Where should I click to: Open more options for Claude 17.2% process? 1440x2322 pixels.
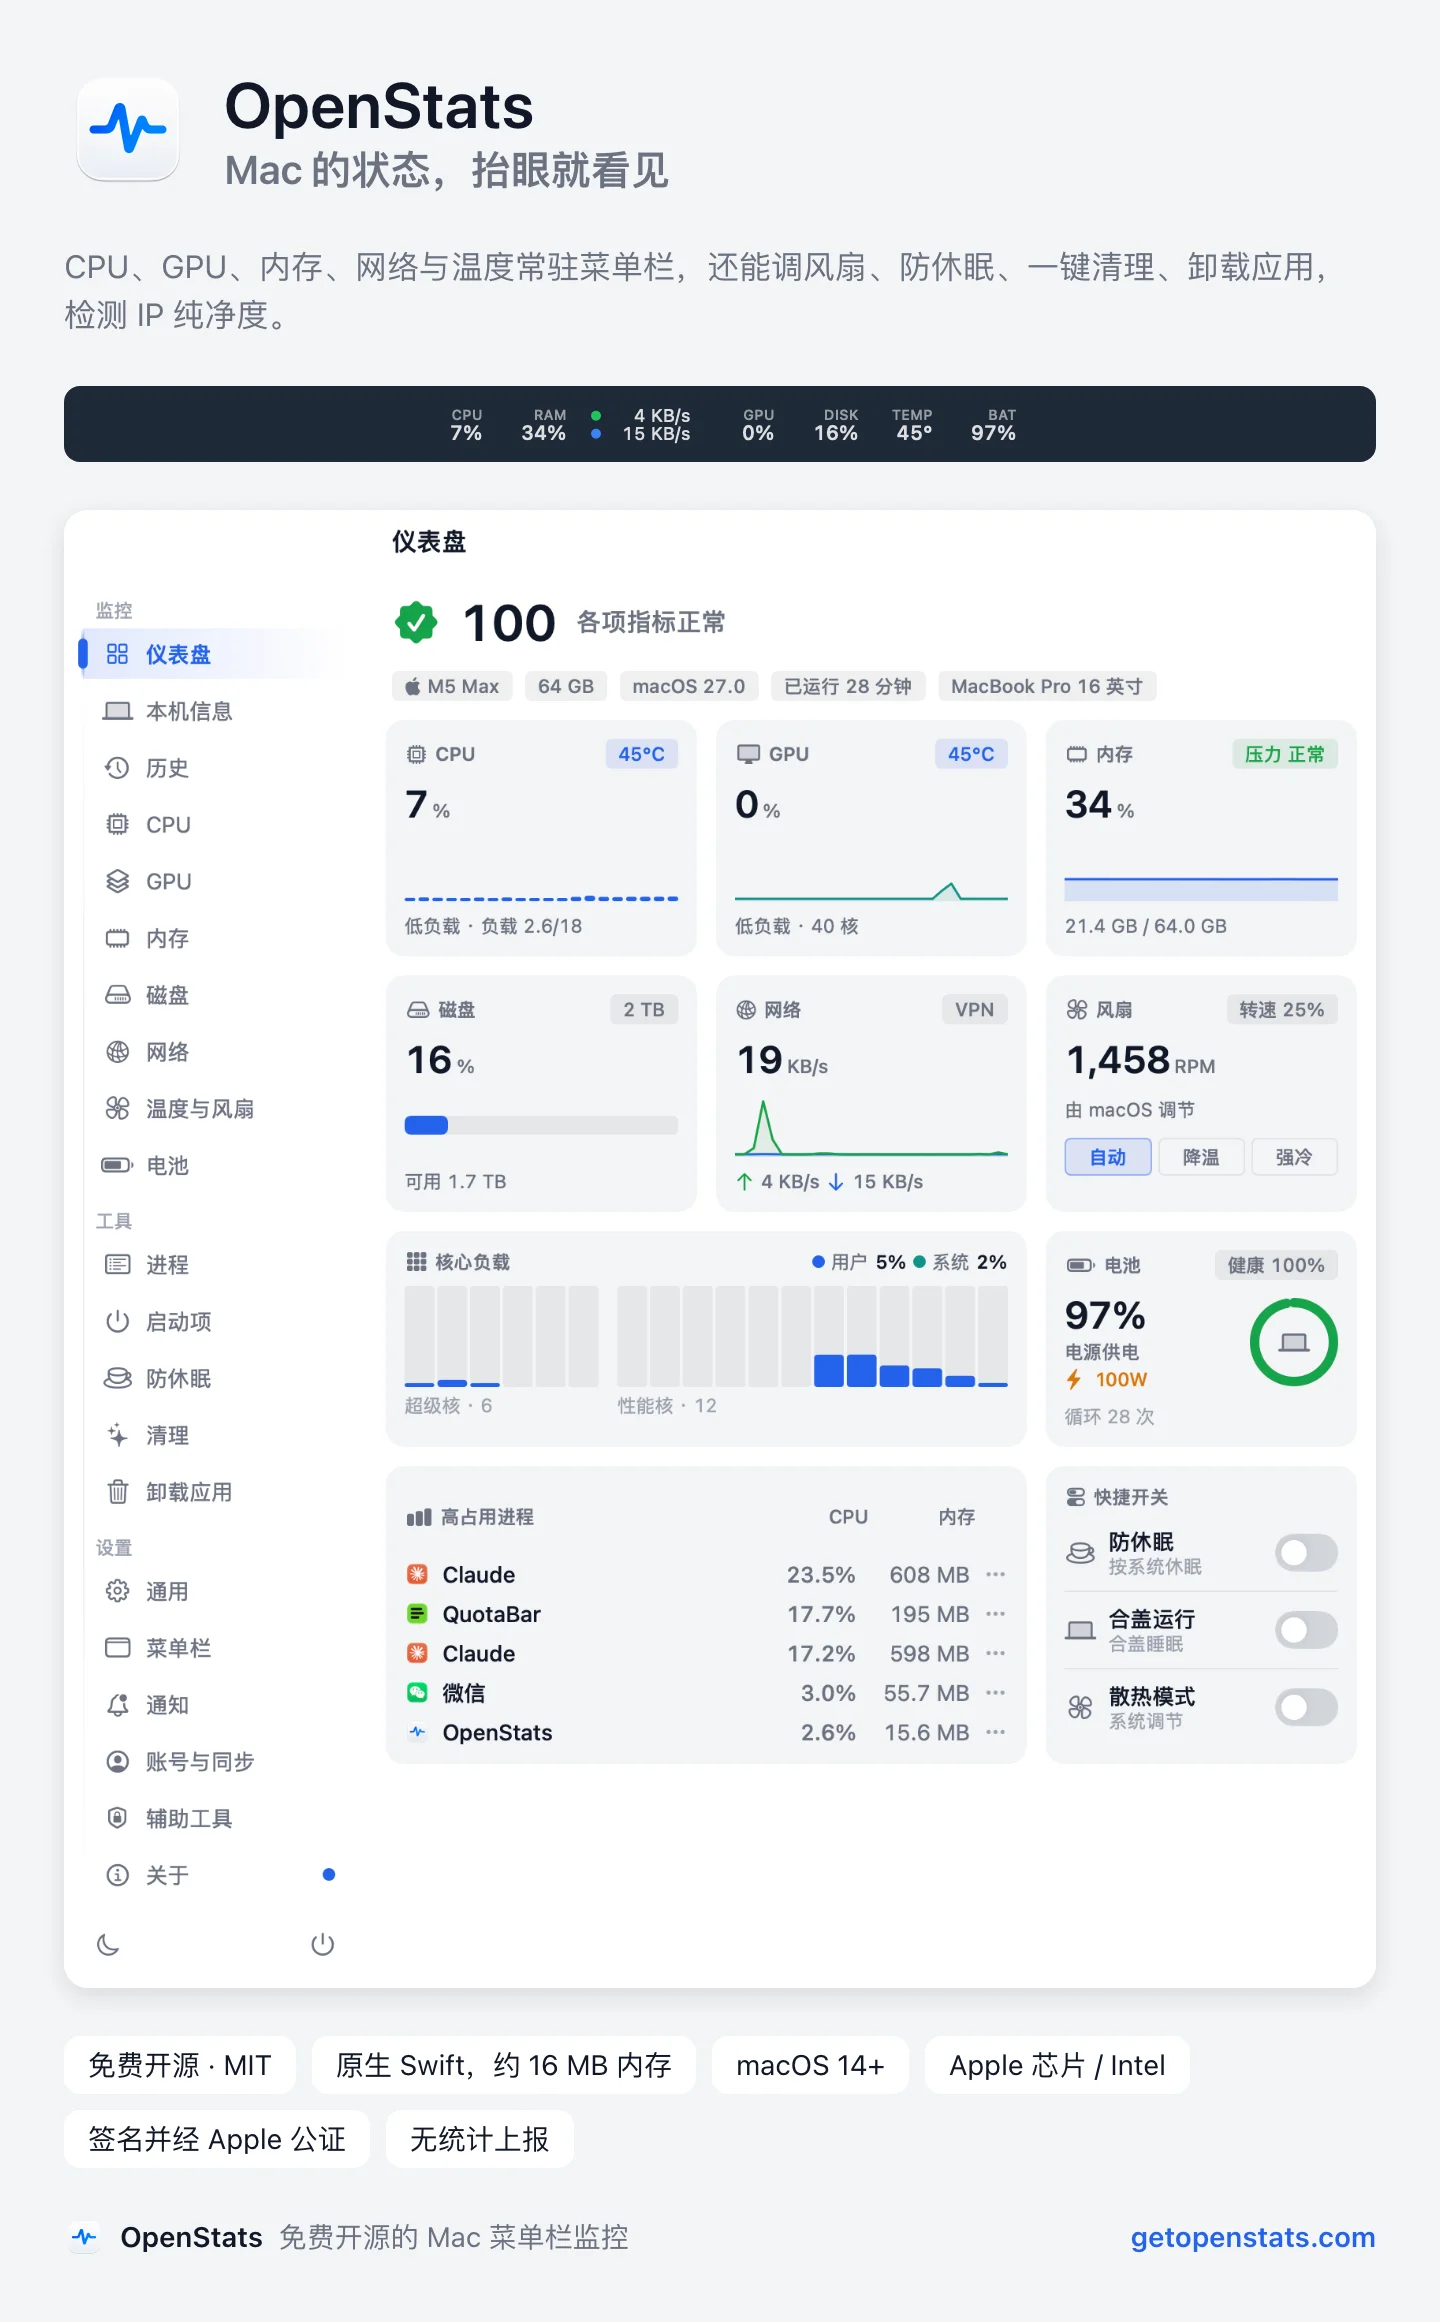995,1653
